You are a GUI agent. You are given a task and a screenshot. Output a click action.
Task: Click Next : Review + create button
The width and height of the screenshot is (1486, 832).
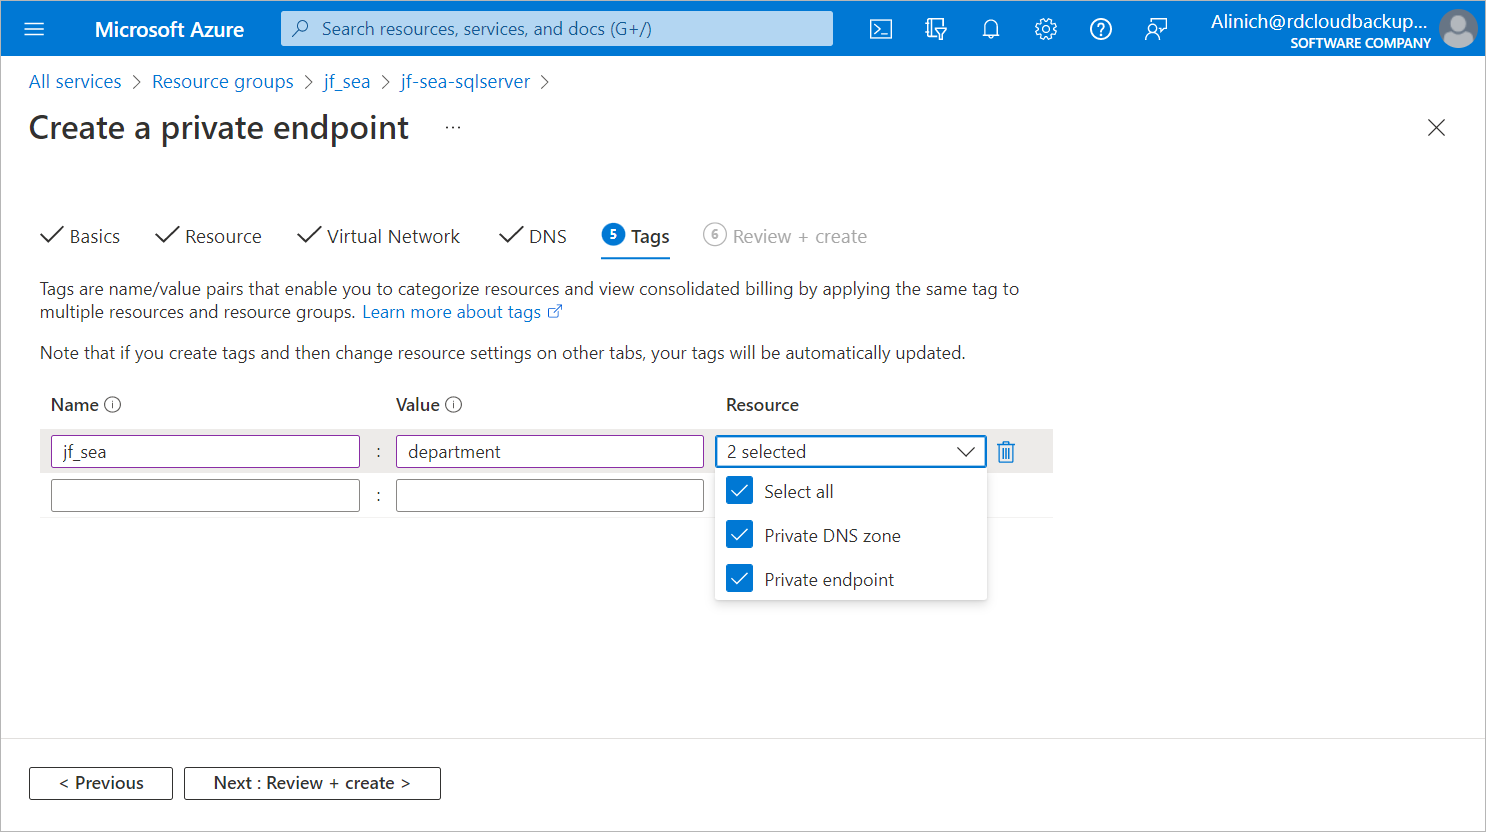(x=312, y=783)
